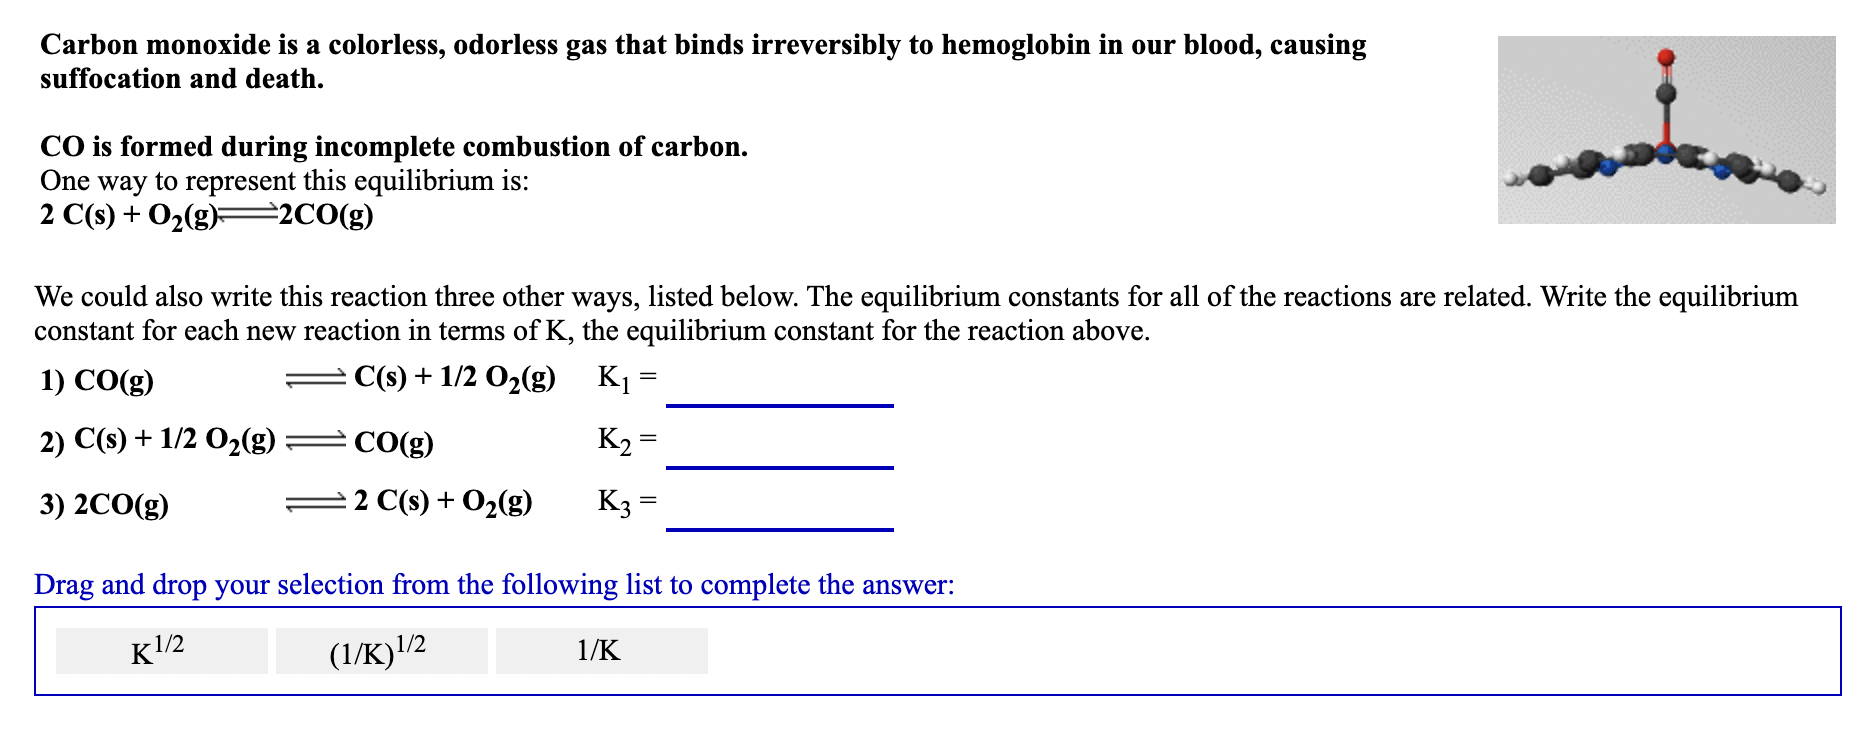Click the K2 = label
This screenshot has height=748, width=1856.
tap(627, 440)
